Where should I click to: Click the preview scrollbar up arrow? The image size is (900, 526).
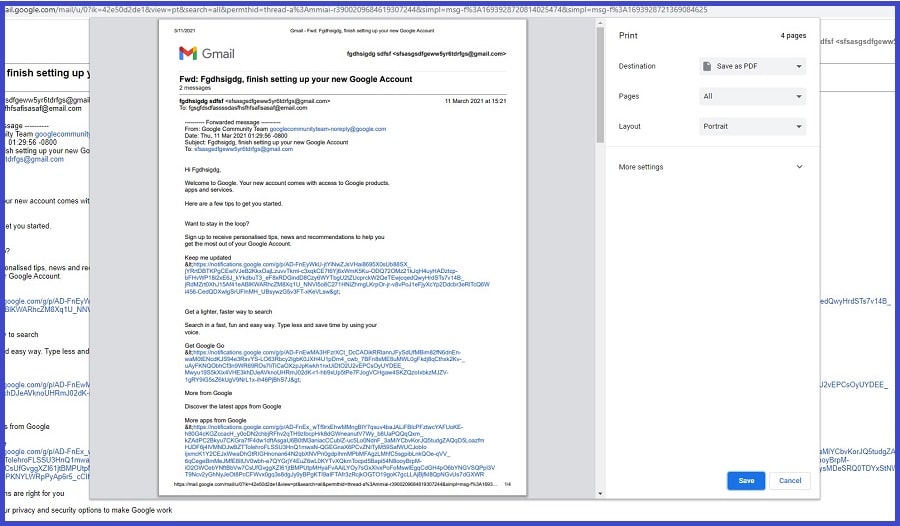click(x=600, y=24)
